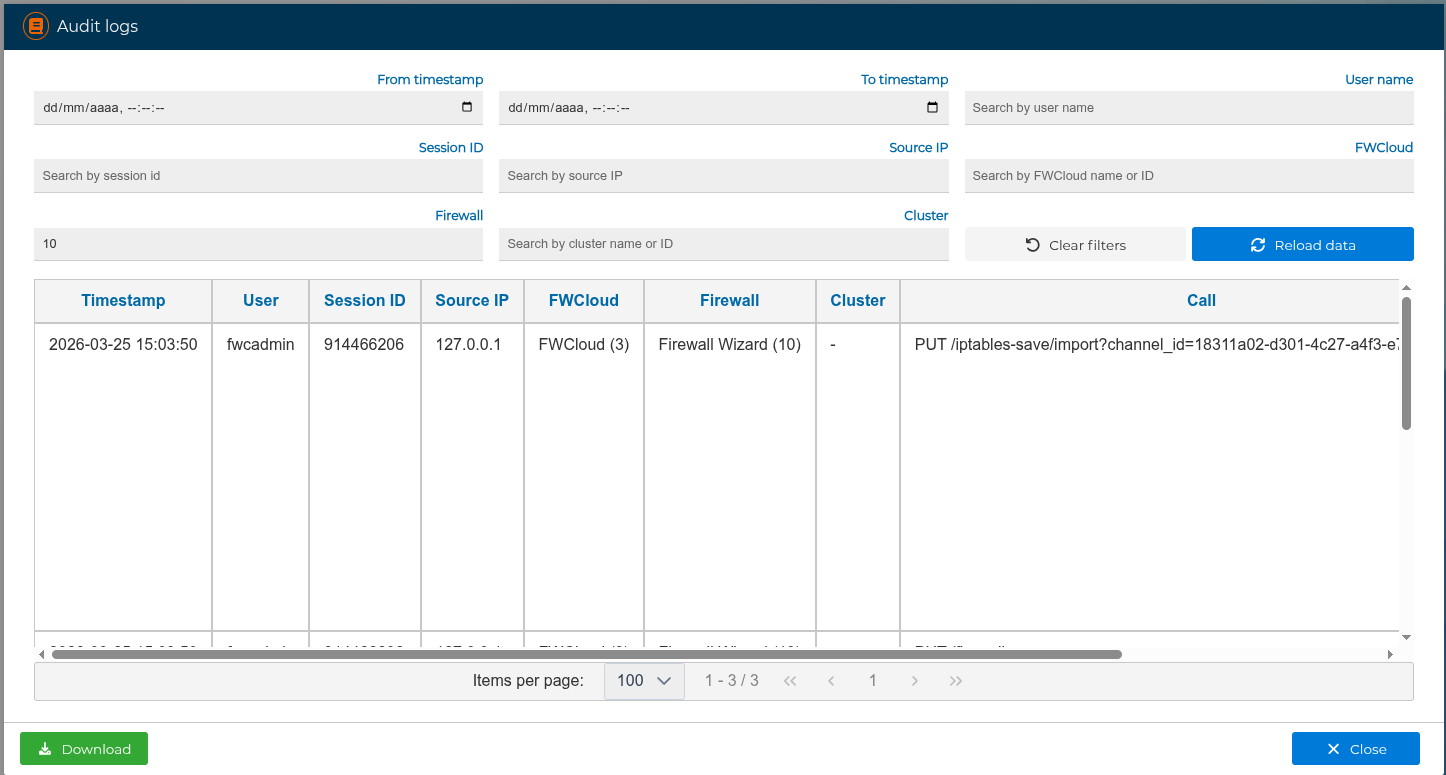Viewport: 1446px width, 775px height.
Task: Go to the previous results page
Action: 831,681
